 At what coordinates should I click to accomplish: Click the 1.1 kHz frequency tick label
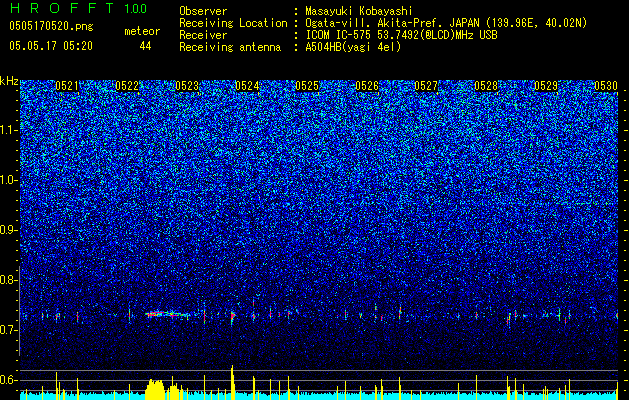point(9,130)
